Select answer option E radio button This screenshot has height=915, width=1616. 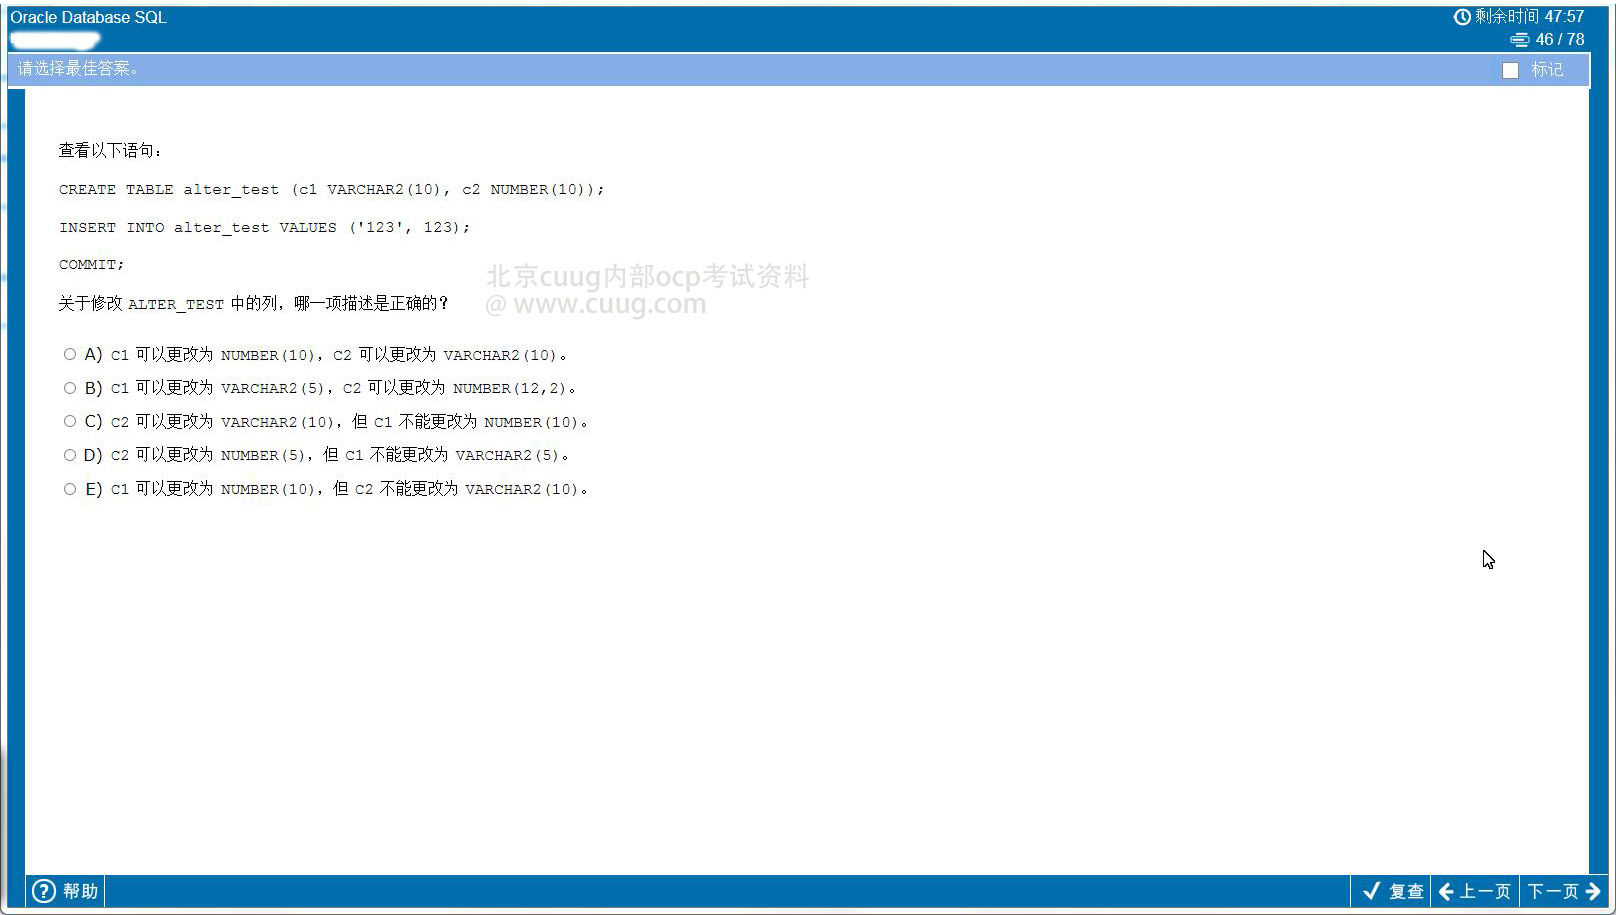point(70,489)
